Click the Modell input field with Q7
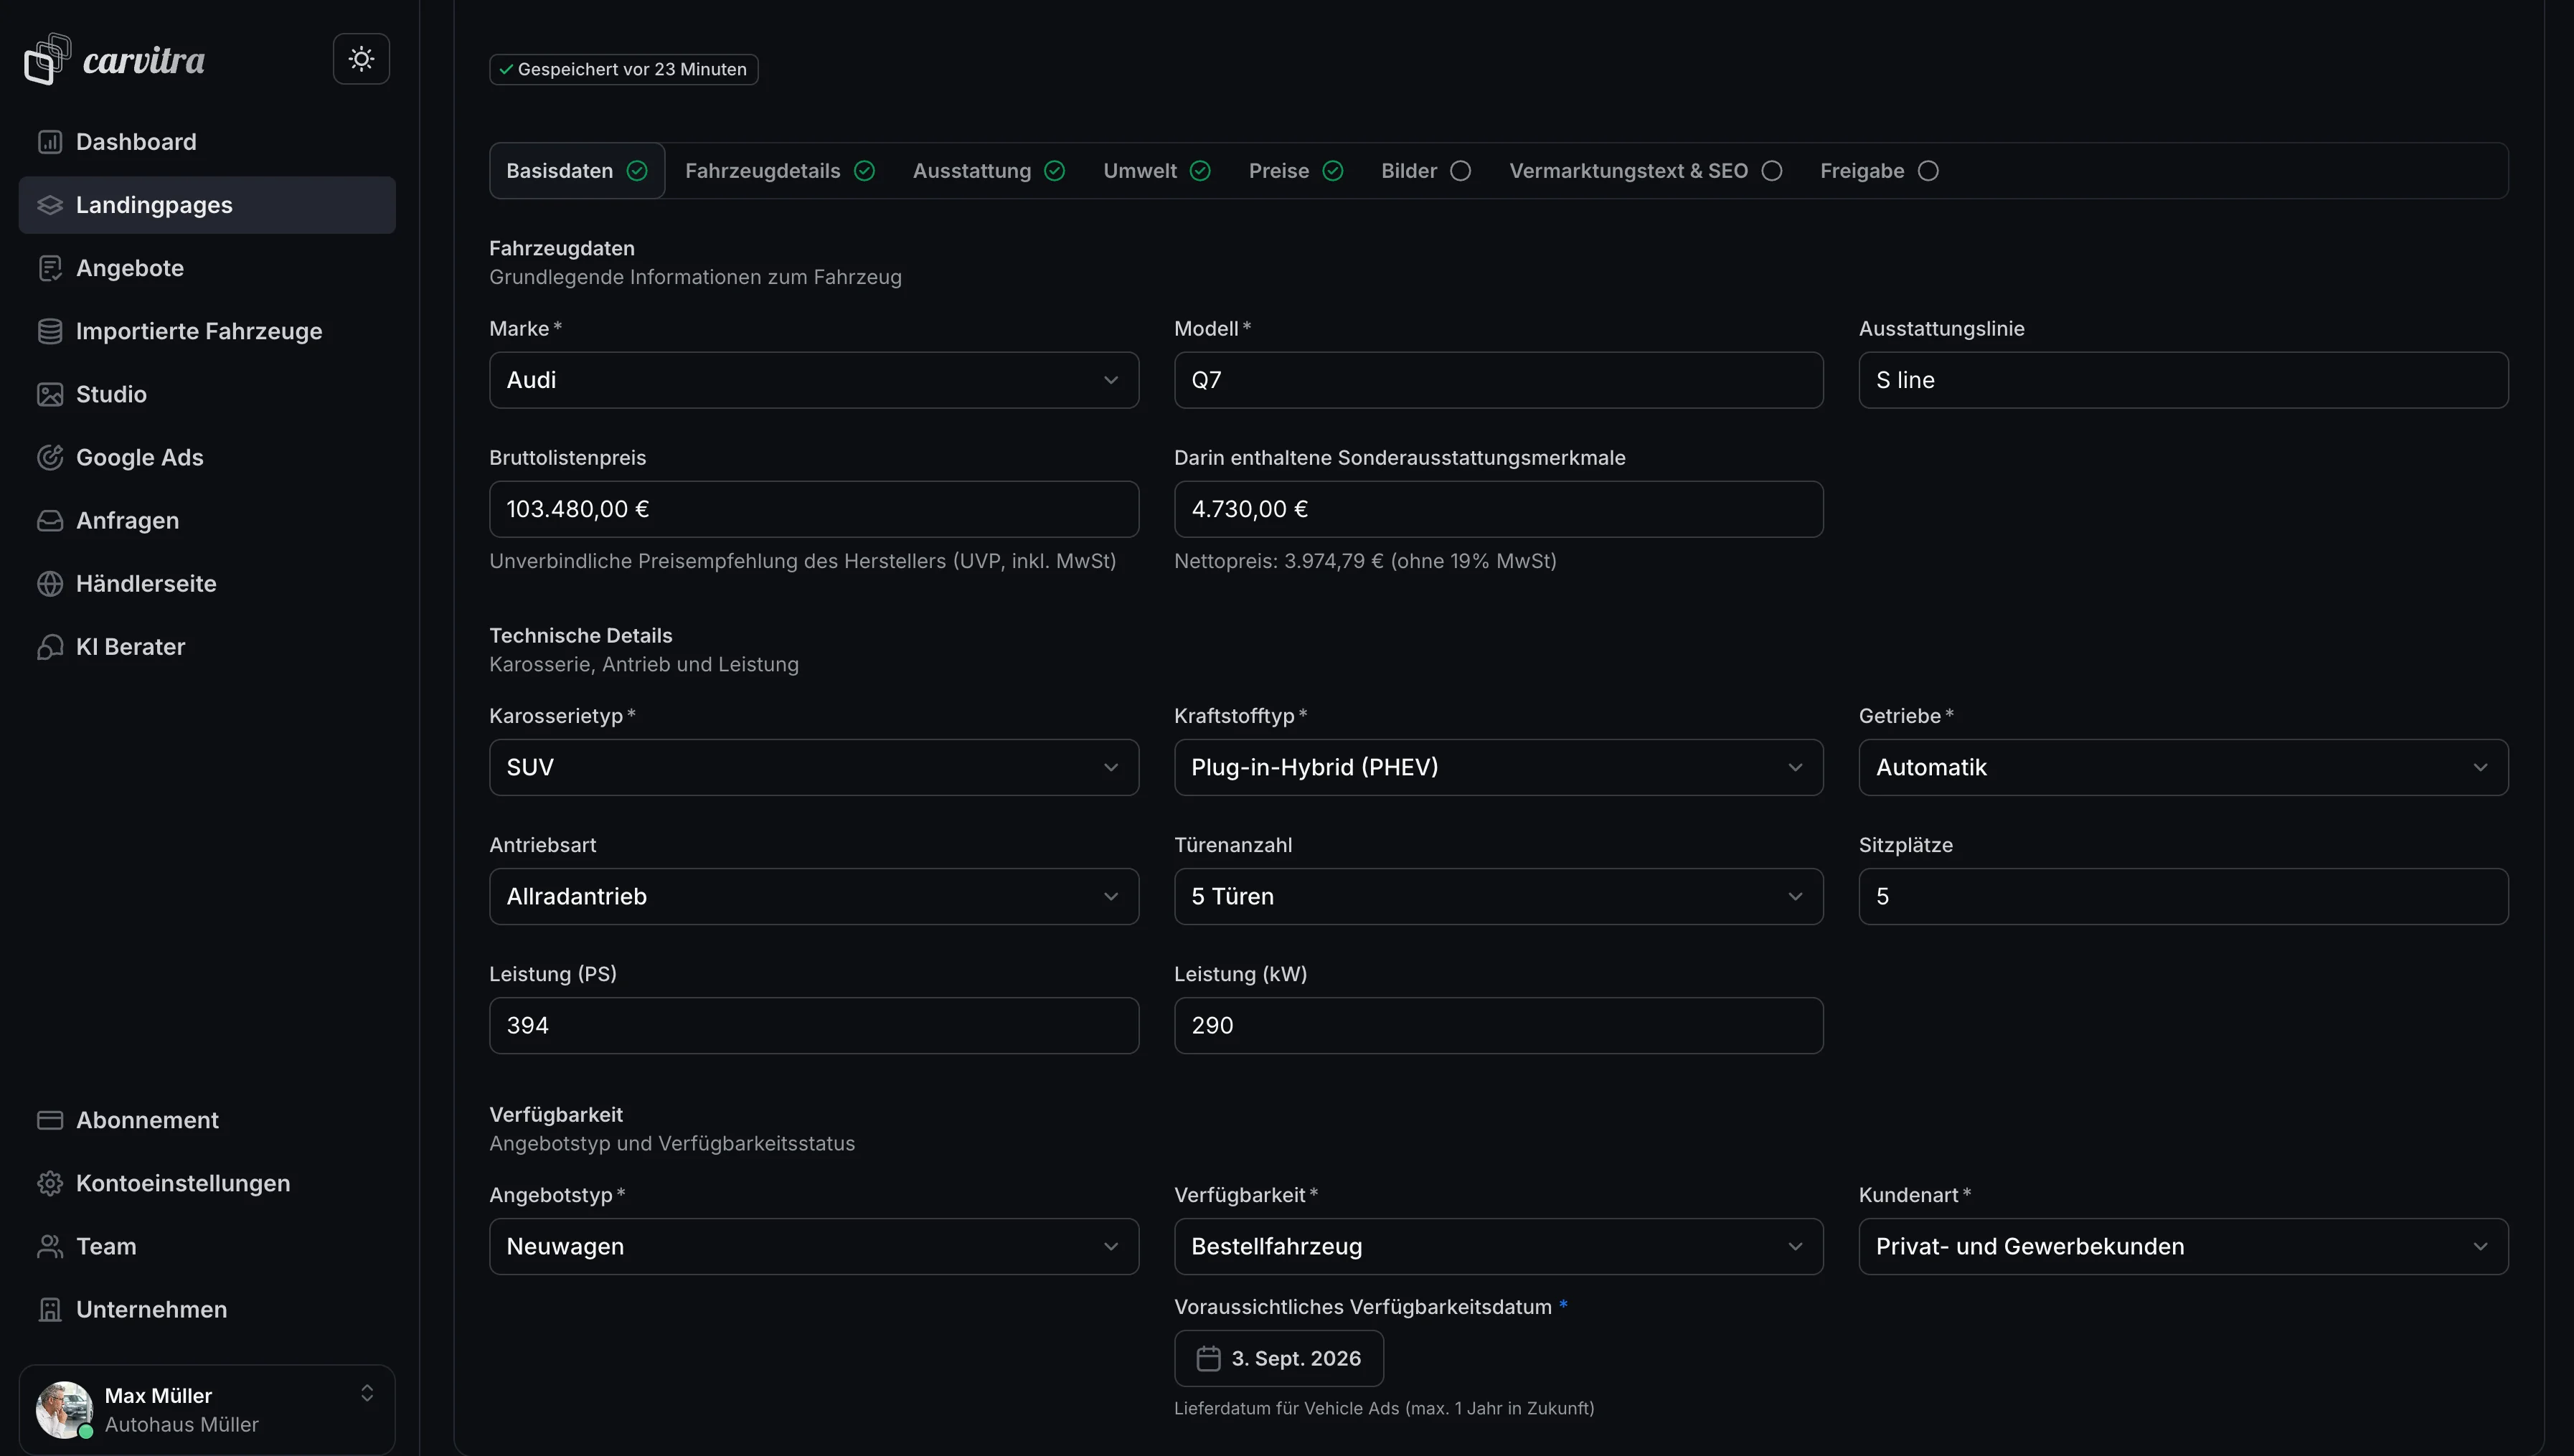2574x1456 pixels. click(1498, 380)
